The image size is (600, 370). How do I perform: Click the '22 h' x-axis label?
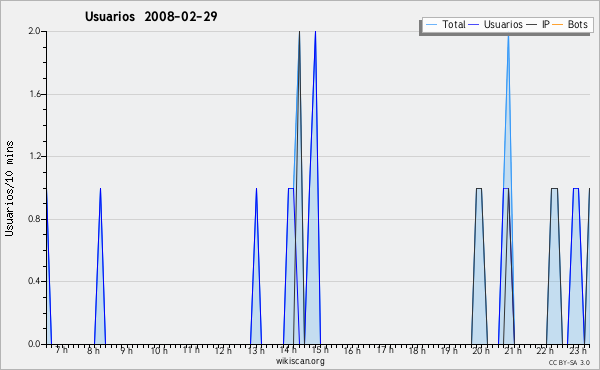(545, 350)
